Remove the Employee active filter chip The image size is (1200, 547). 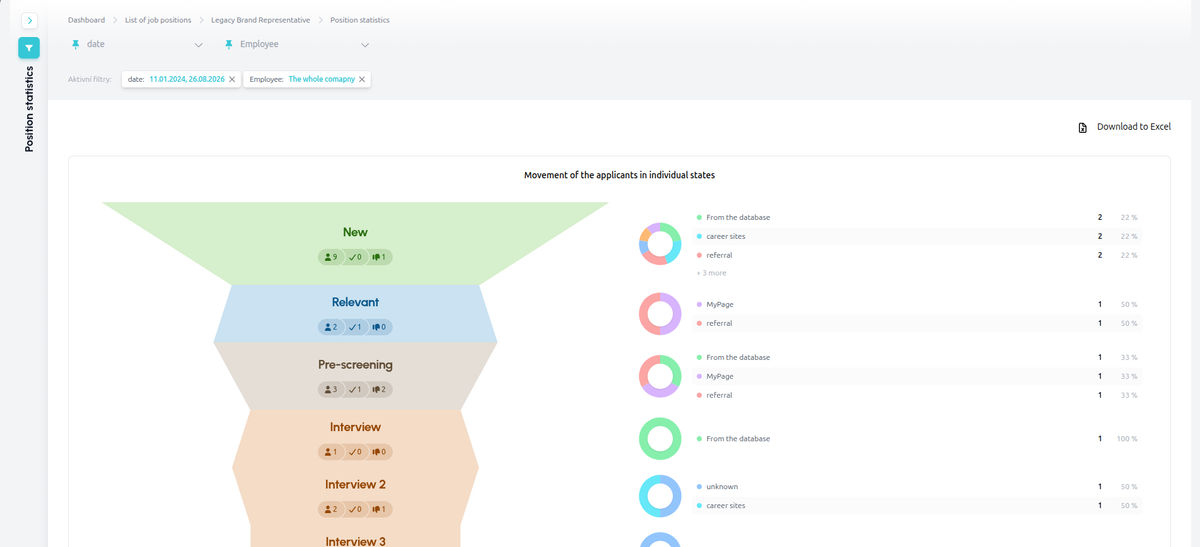click(362, 79)
